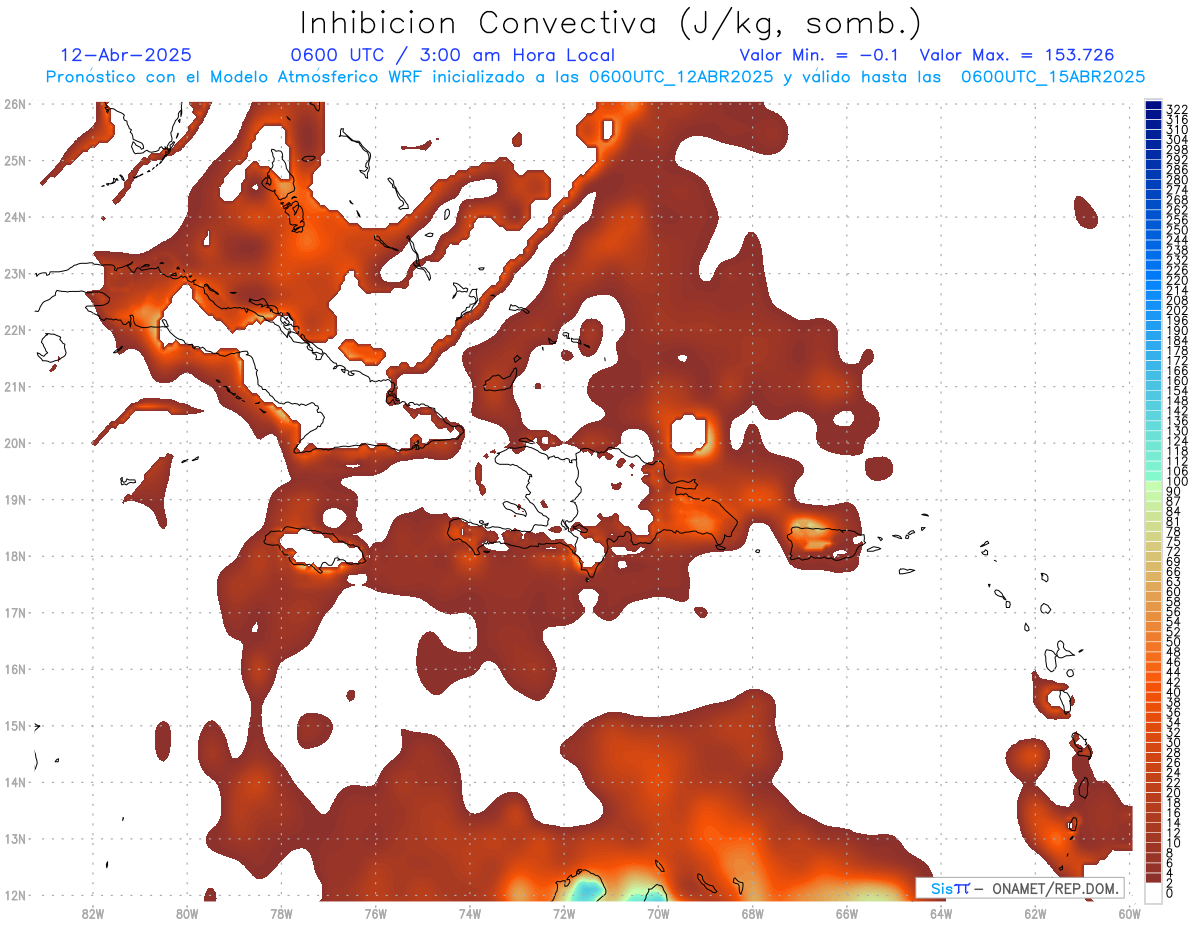Click the 25N latitude label
Screen dimensions: 1200x927
[16, 160]
